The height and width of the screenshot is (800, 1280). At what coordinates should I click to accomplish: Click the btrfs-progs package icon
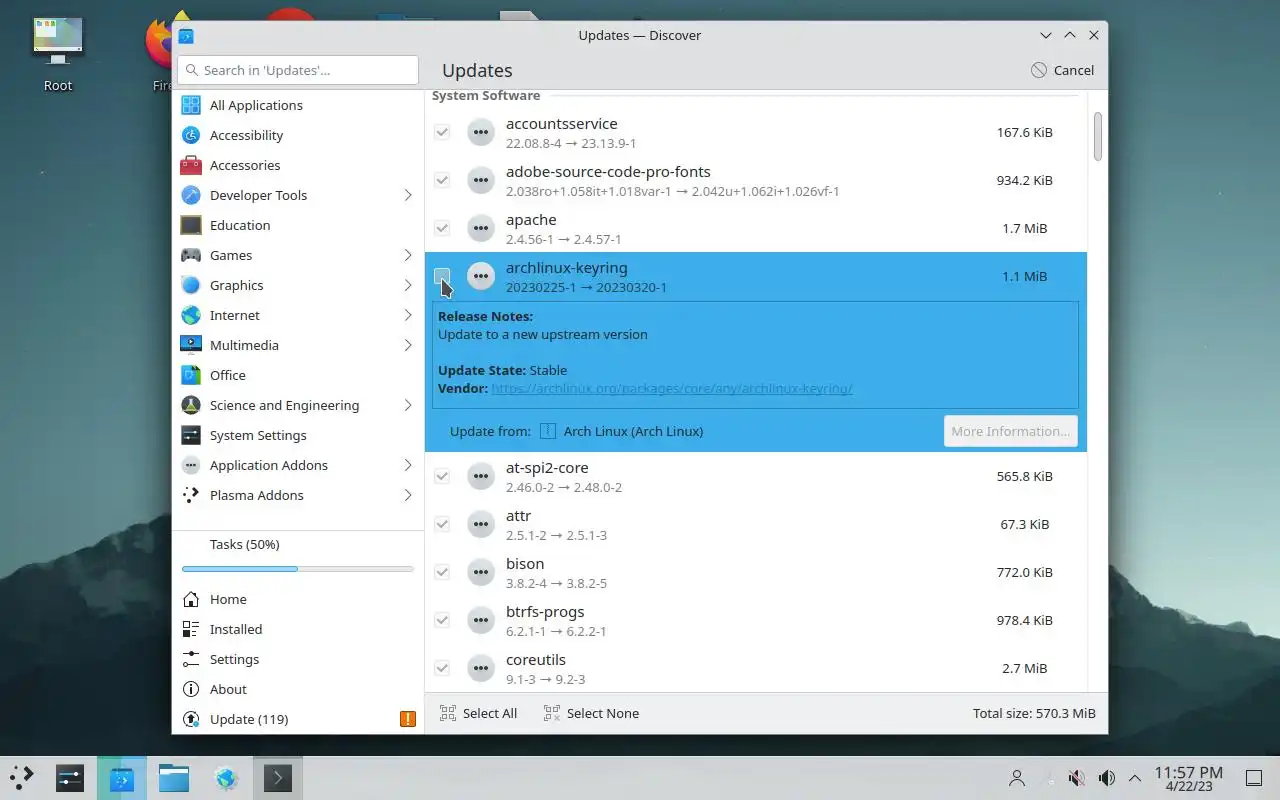coord(481,620)
